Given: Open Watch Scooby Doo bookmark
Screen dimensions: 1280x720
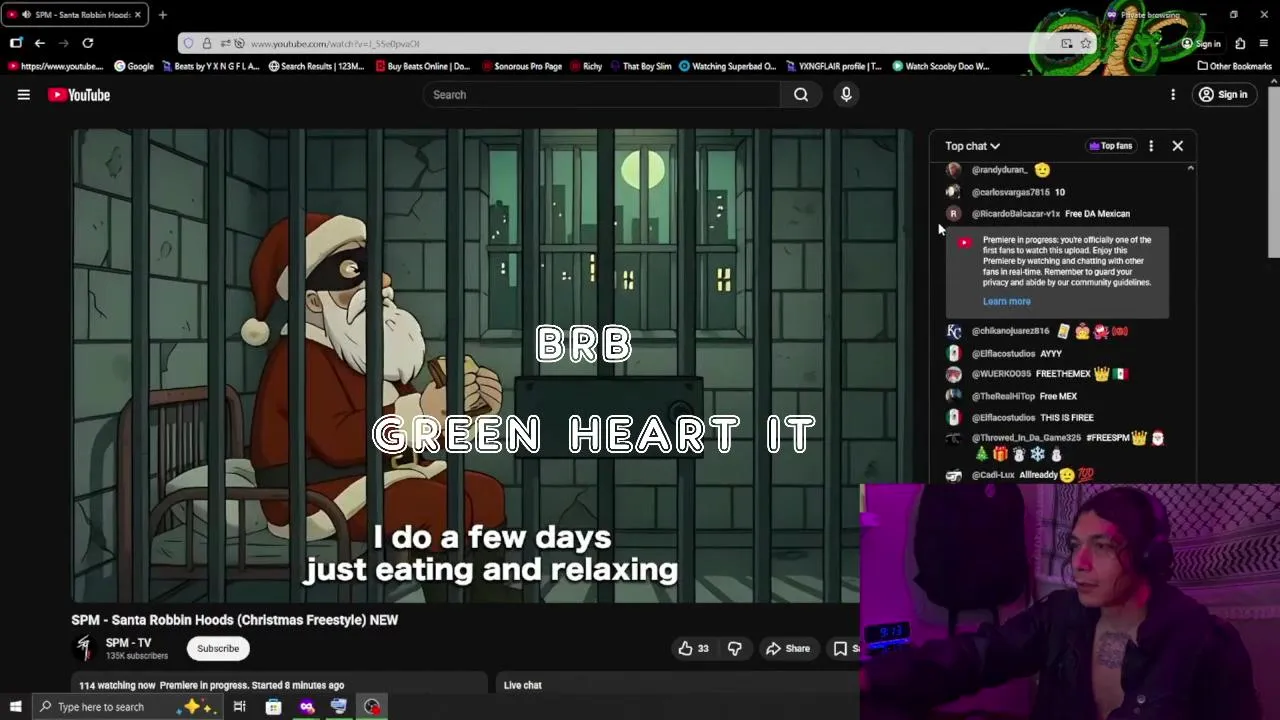Looking at the screenshot, I should [x=941, y=66].
